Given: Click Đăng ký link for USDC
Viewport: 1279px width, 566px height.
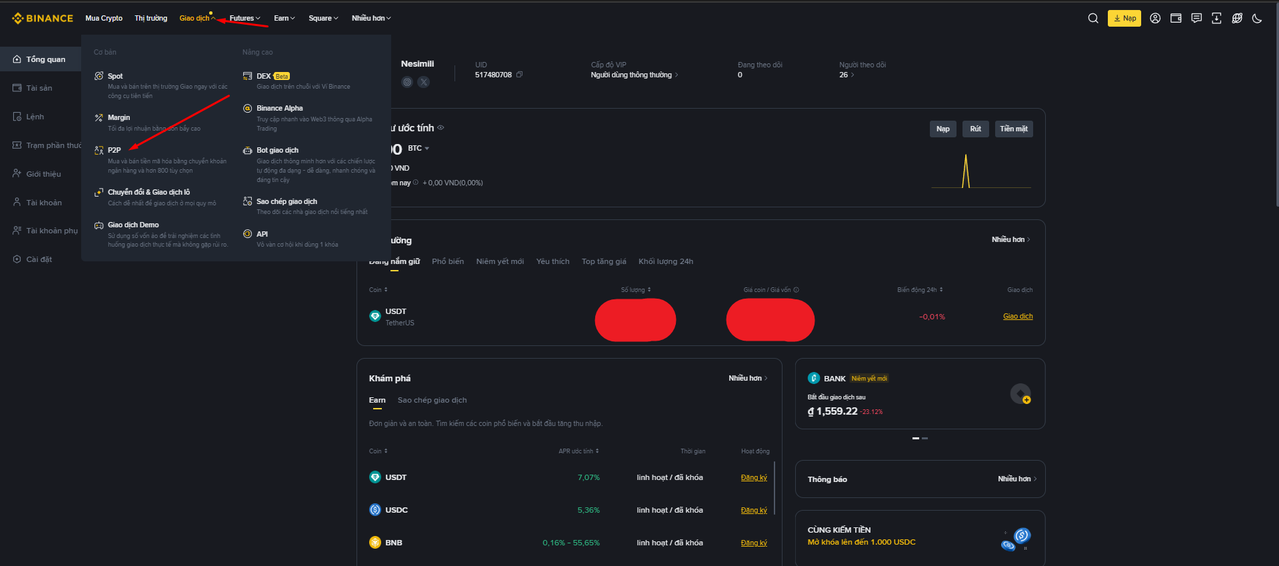Looking at the screenshot, I should (x=754, y=510).
